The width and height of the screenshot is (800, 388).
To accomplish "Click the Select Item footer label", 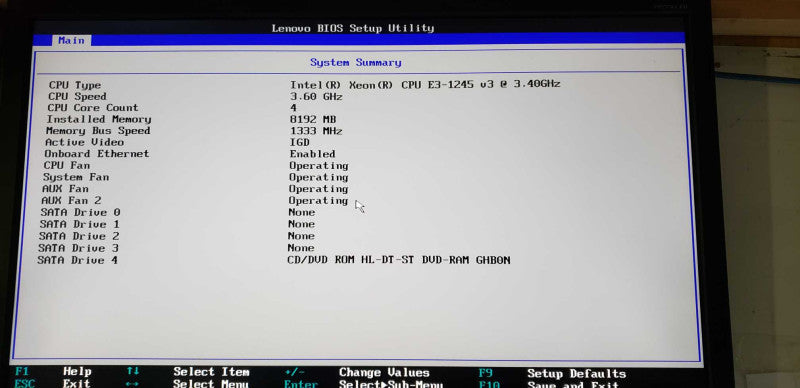I will [x=211, y=372].
